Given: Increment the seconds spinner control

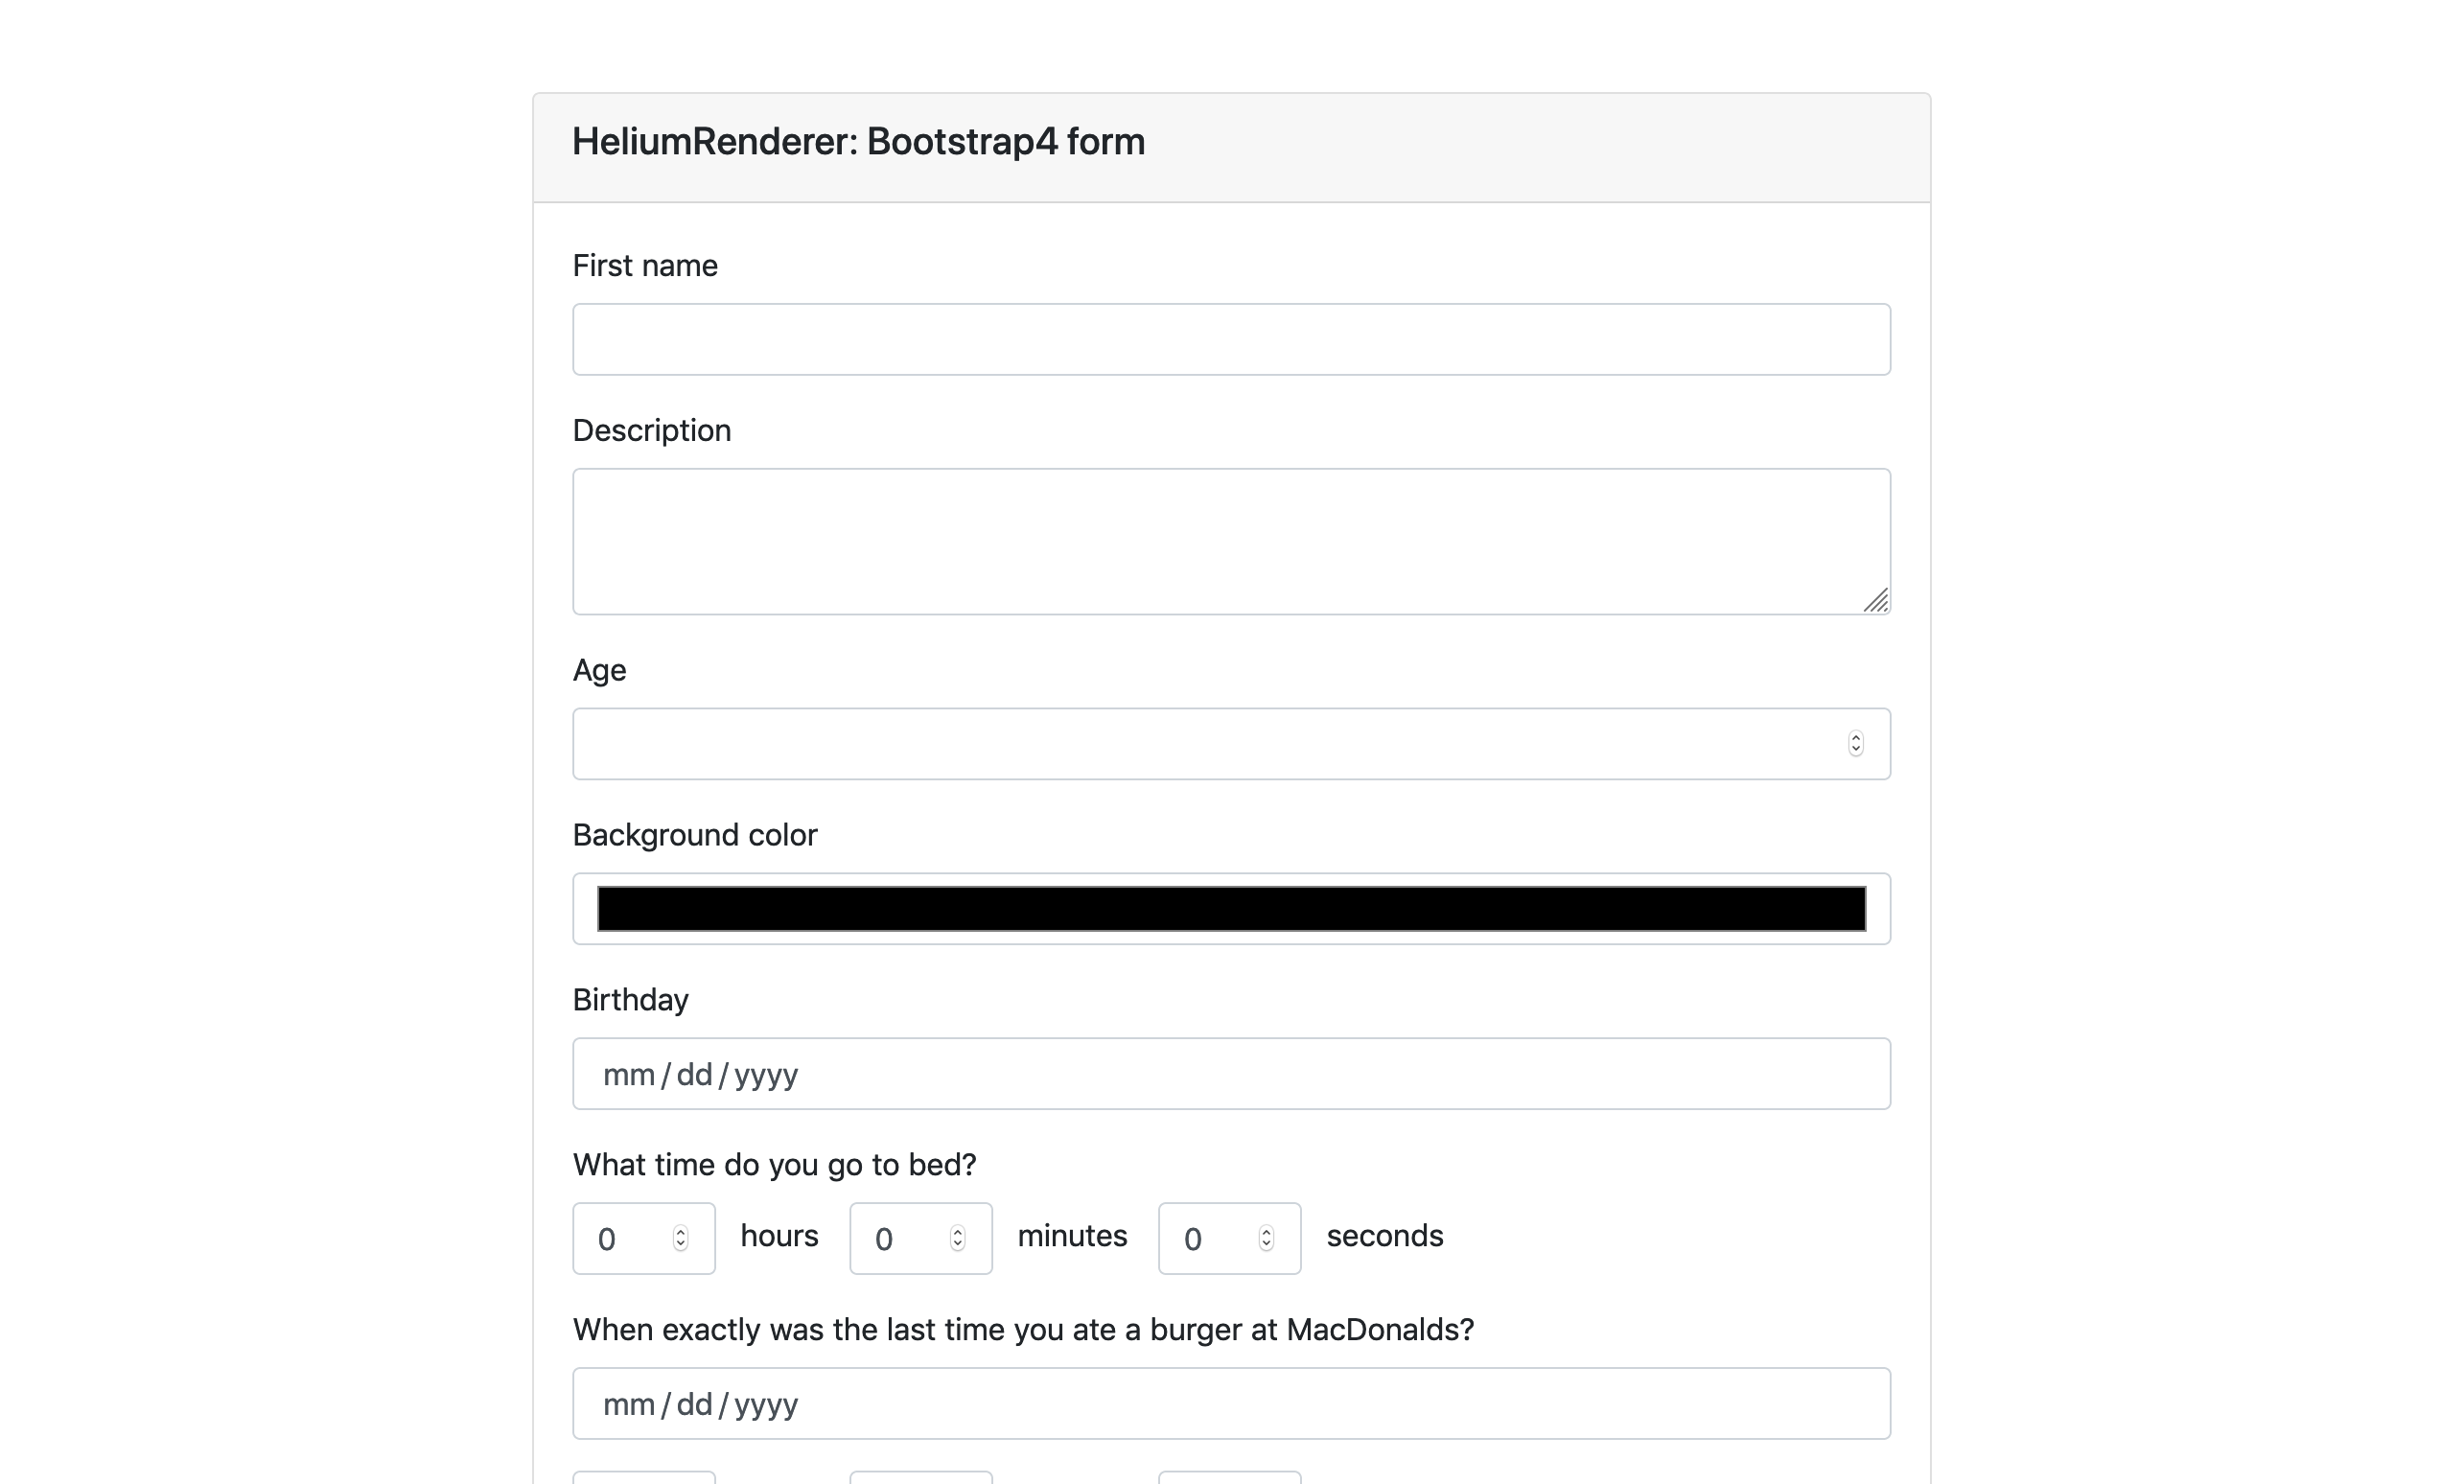Looking at the screenshot, I should pyautogui.click(x=1266, y=1232).
